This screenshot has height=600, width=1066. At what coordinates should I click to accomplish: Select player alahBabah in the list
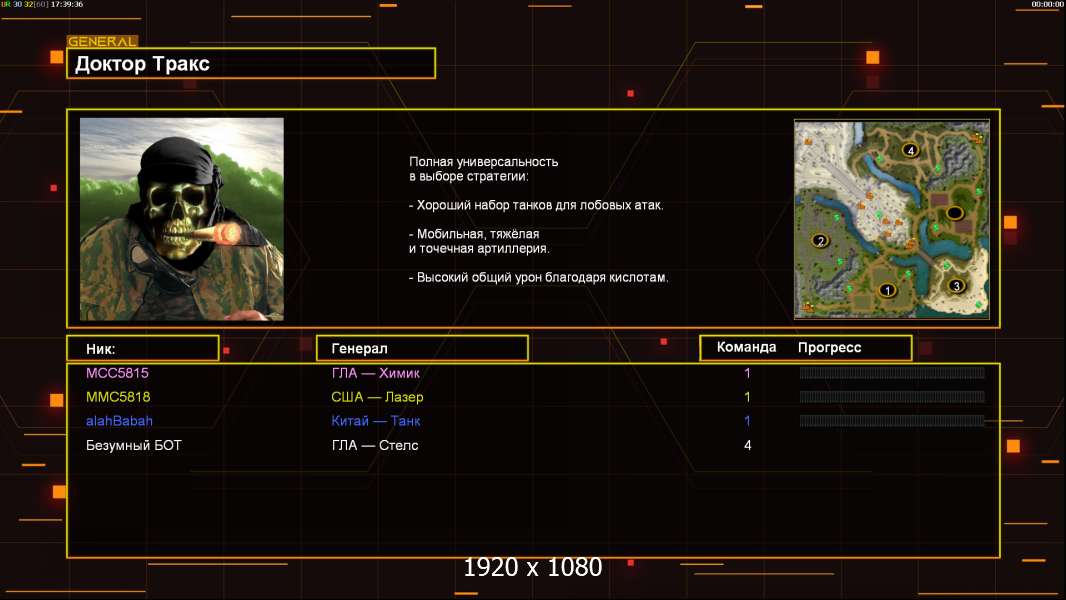(x=119, y=421)
